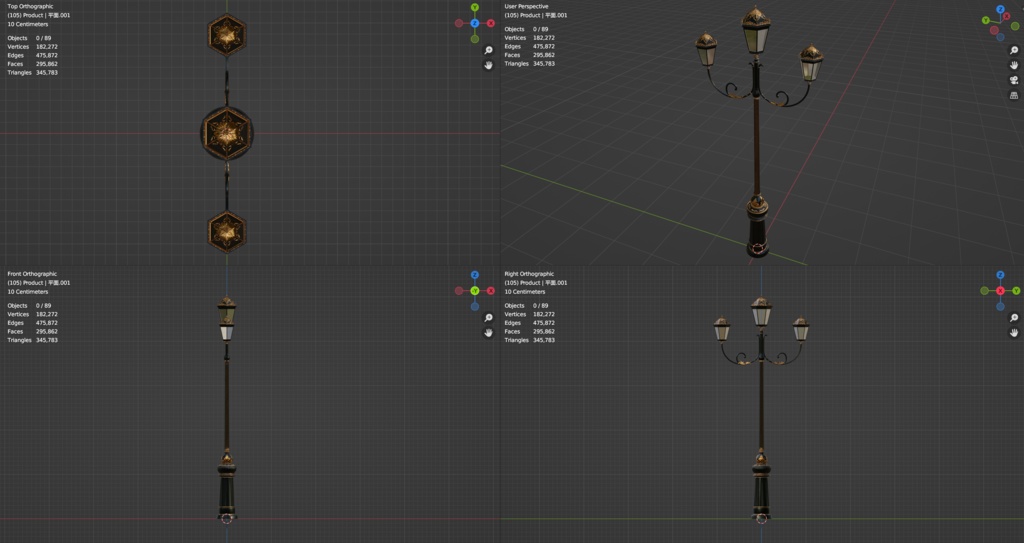1024x543 pixels.
Task: Click red X center on Right Orthographic gizmo
Action: click(x=1000, y=291)
